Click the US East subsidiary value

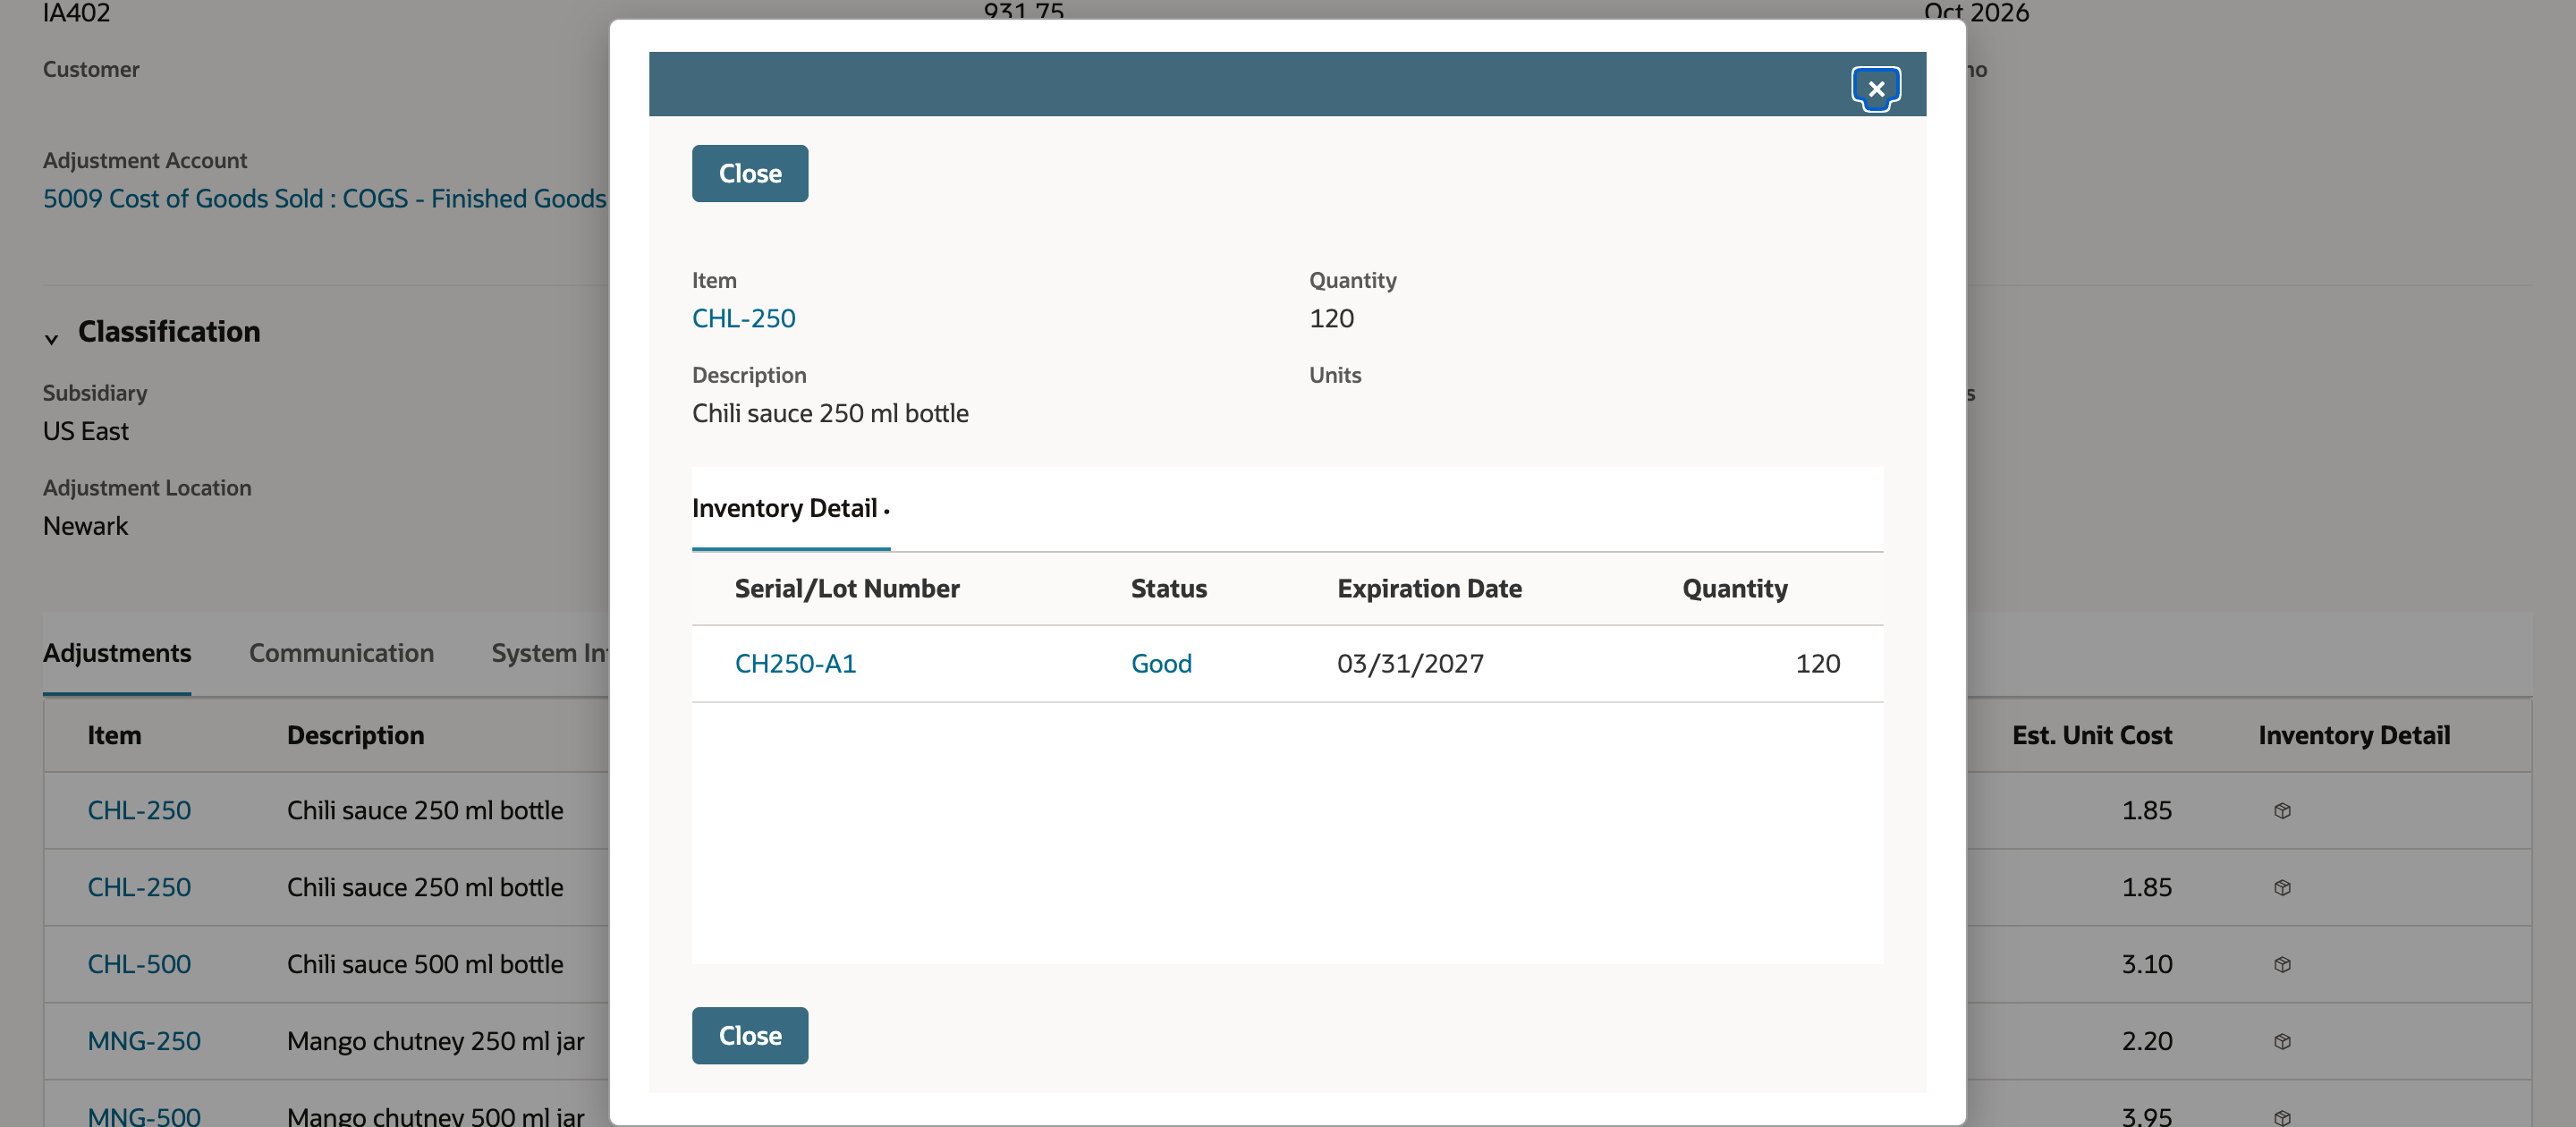85,431
